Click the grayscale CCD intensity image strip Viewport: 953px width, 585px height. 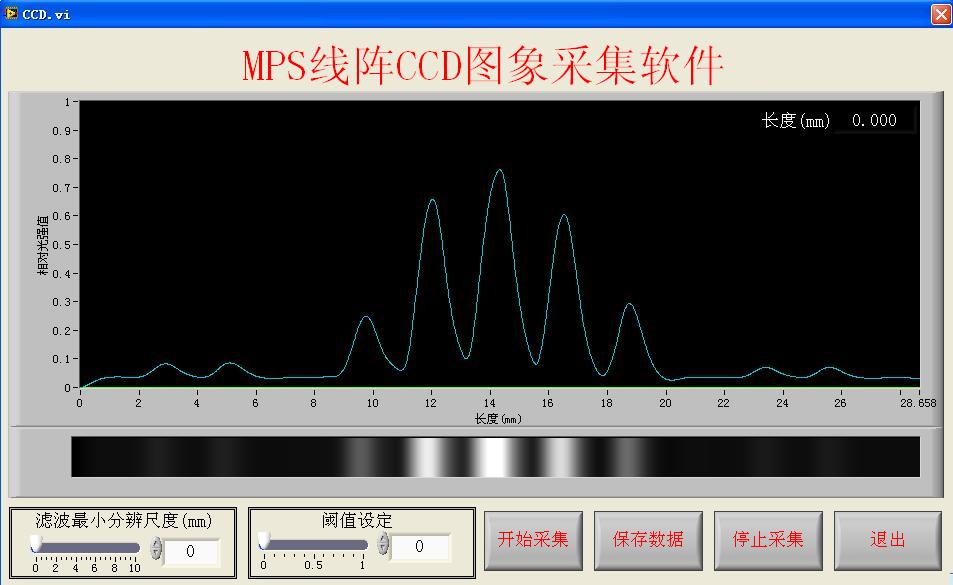[x=495, y=457]
